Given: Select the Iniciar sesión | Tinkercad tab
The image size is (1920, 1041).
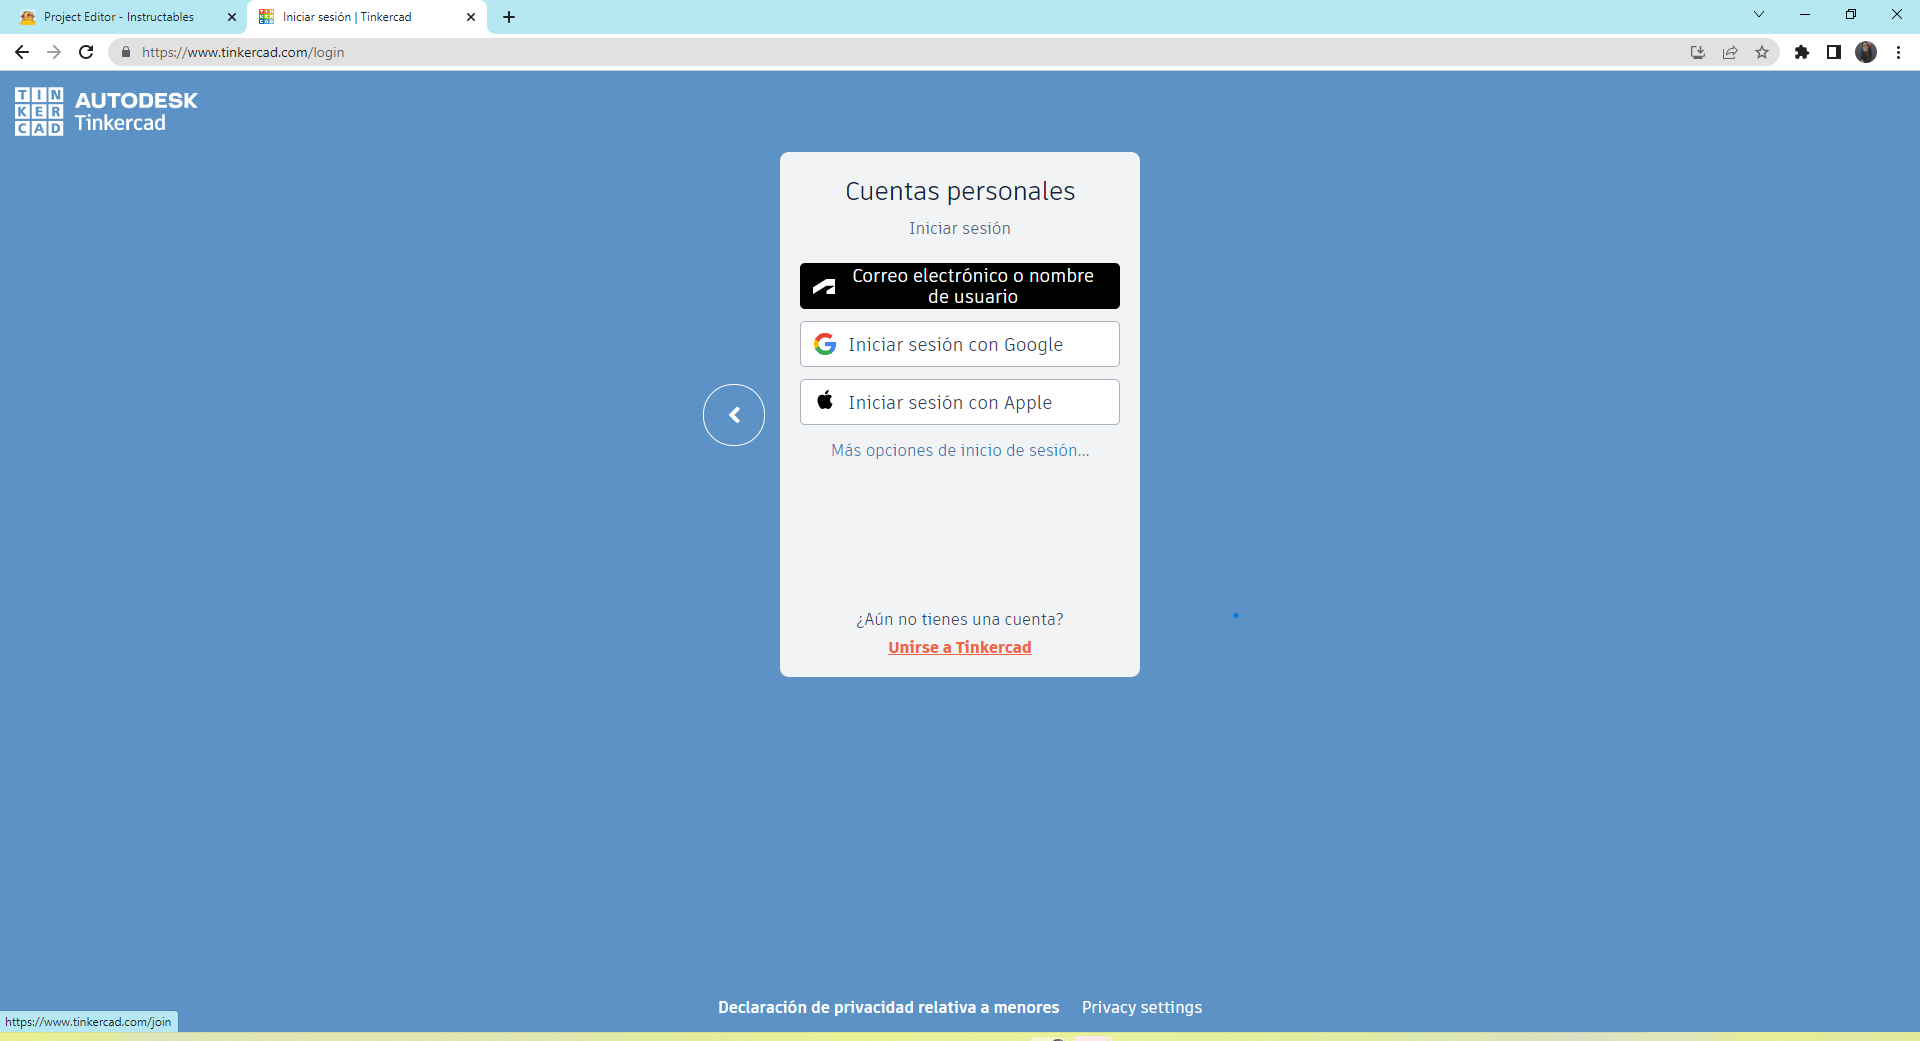Looking at the screenshot, I should pyautogui.click(x=366, y=17).
